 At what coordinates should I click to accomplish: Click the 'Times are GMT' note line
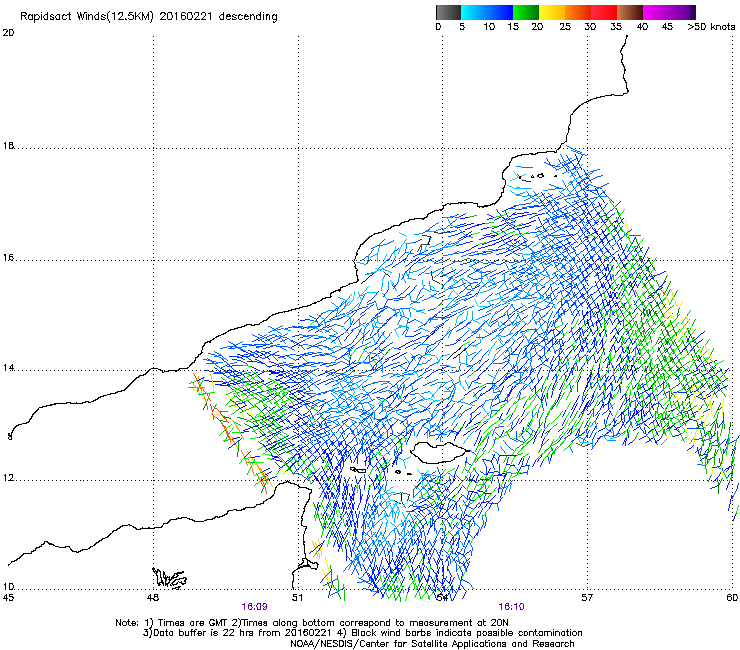[x=312, y=623]
